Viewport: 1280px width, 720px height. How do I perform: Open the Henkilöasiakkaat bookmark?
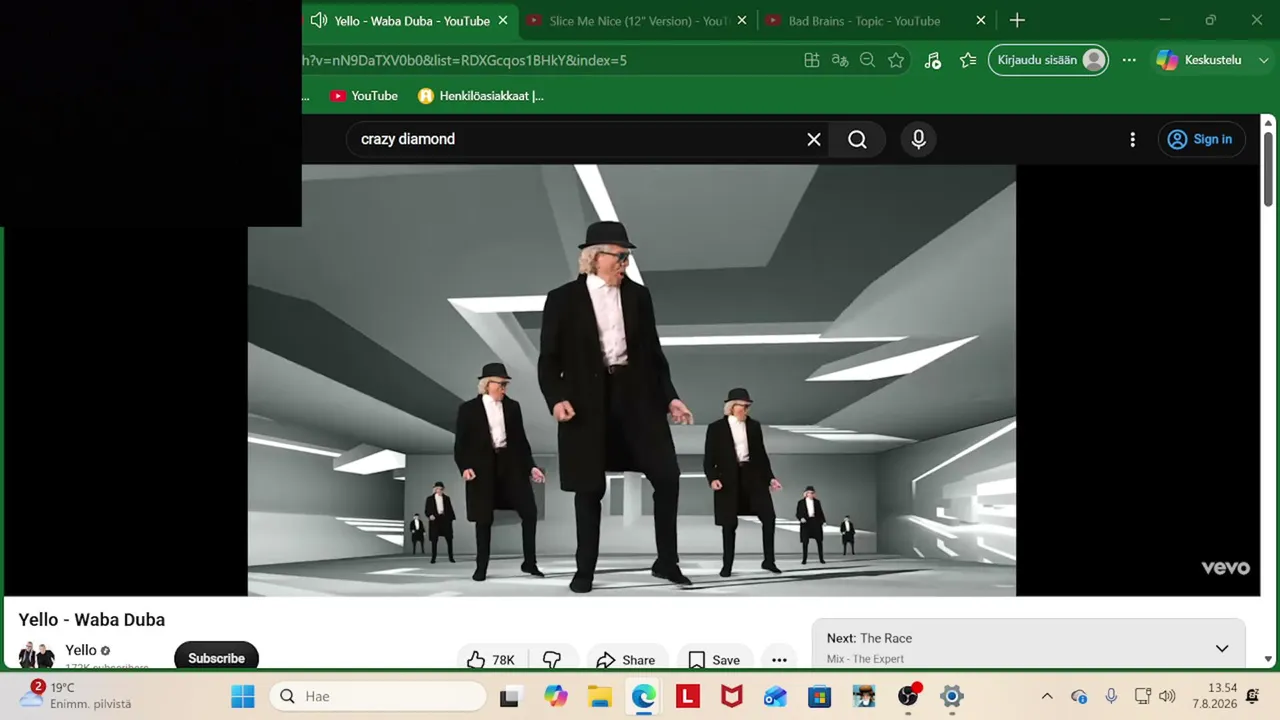[x=481, y=96]
